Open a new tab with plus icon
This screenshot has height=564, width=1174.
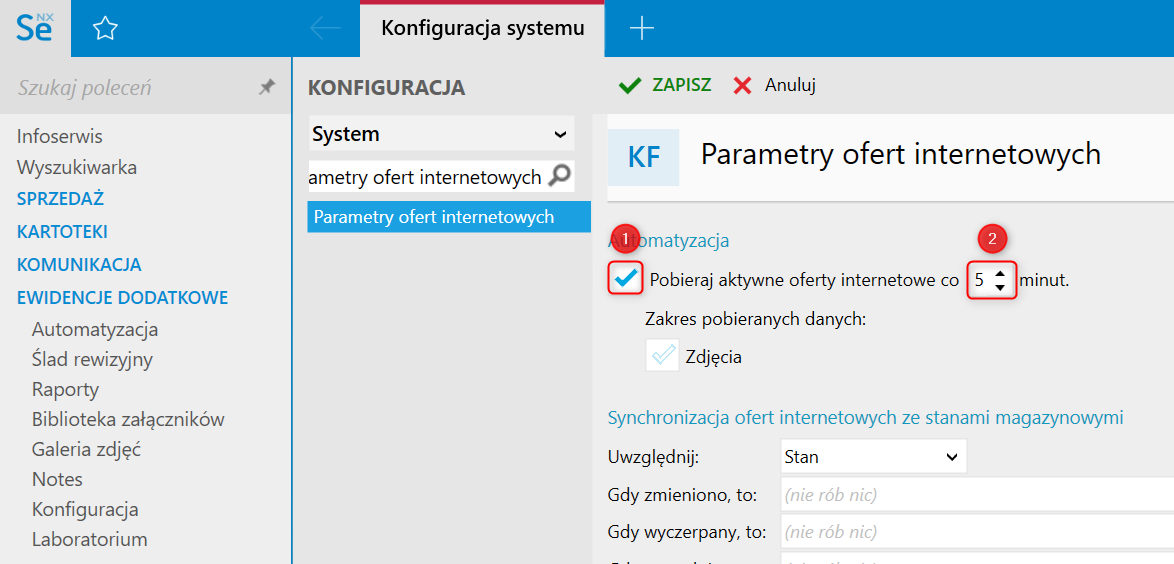click(x=641, y=29)
